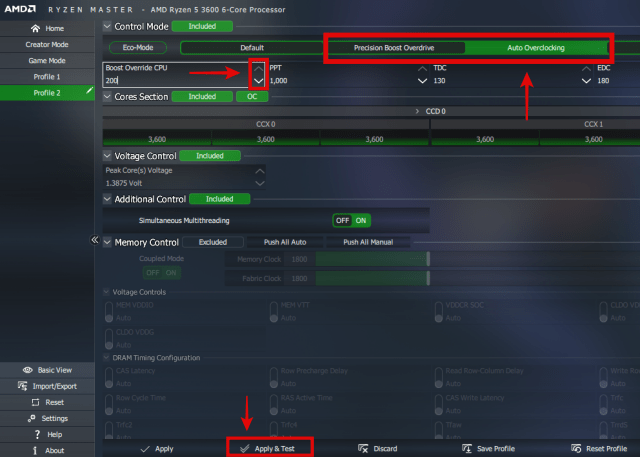Screen dimensions: 640x457
Task: Click Push All Auto button
Action: tap(285, 242)
